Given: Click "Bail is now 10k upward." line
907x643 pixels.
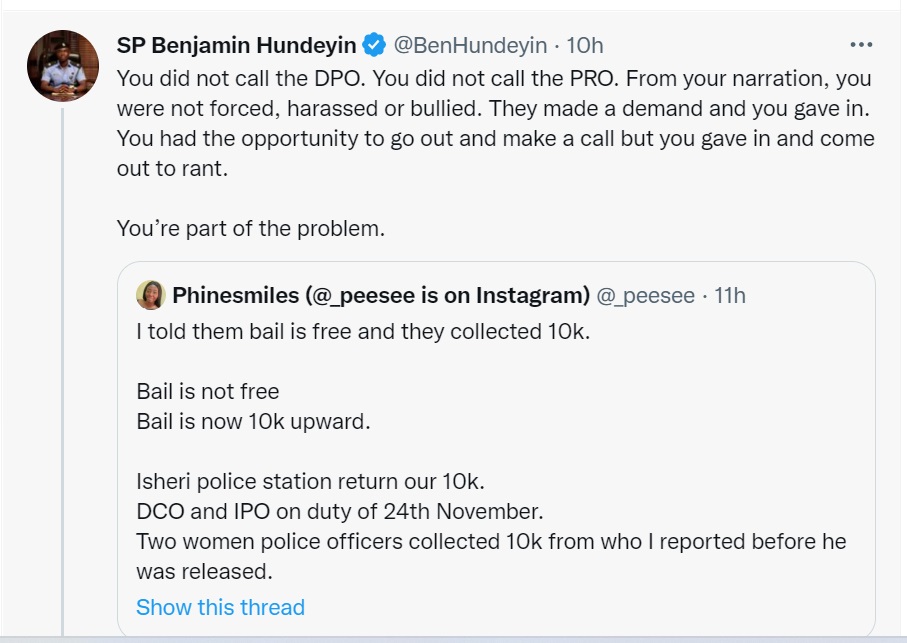Looking at the screenshot, I should (x=253, y=421).
